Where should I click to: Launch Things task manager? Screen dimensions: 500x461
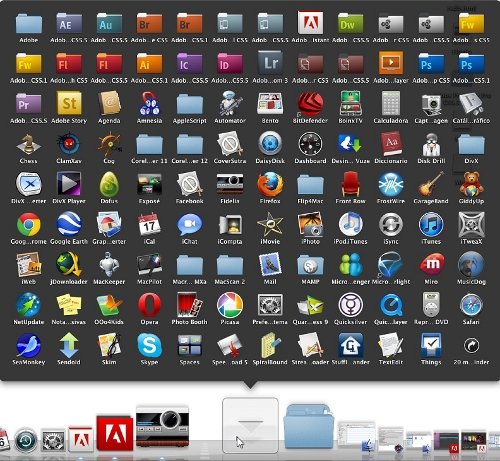coord(431,346)
